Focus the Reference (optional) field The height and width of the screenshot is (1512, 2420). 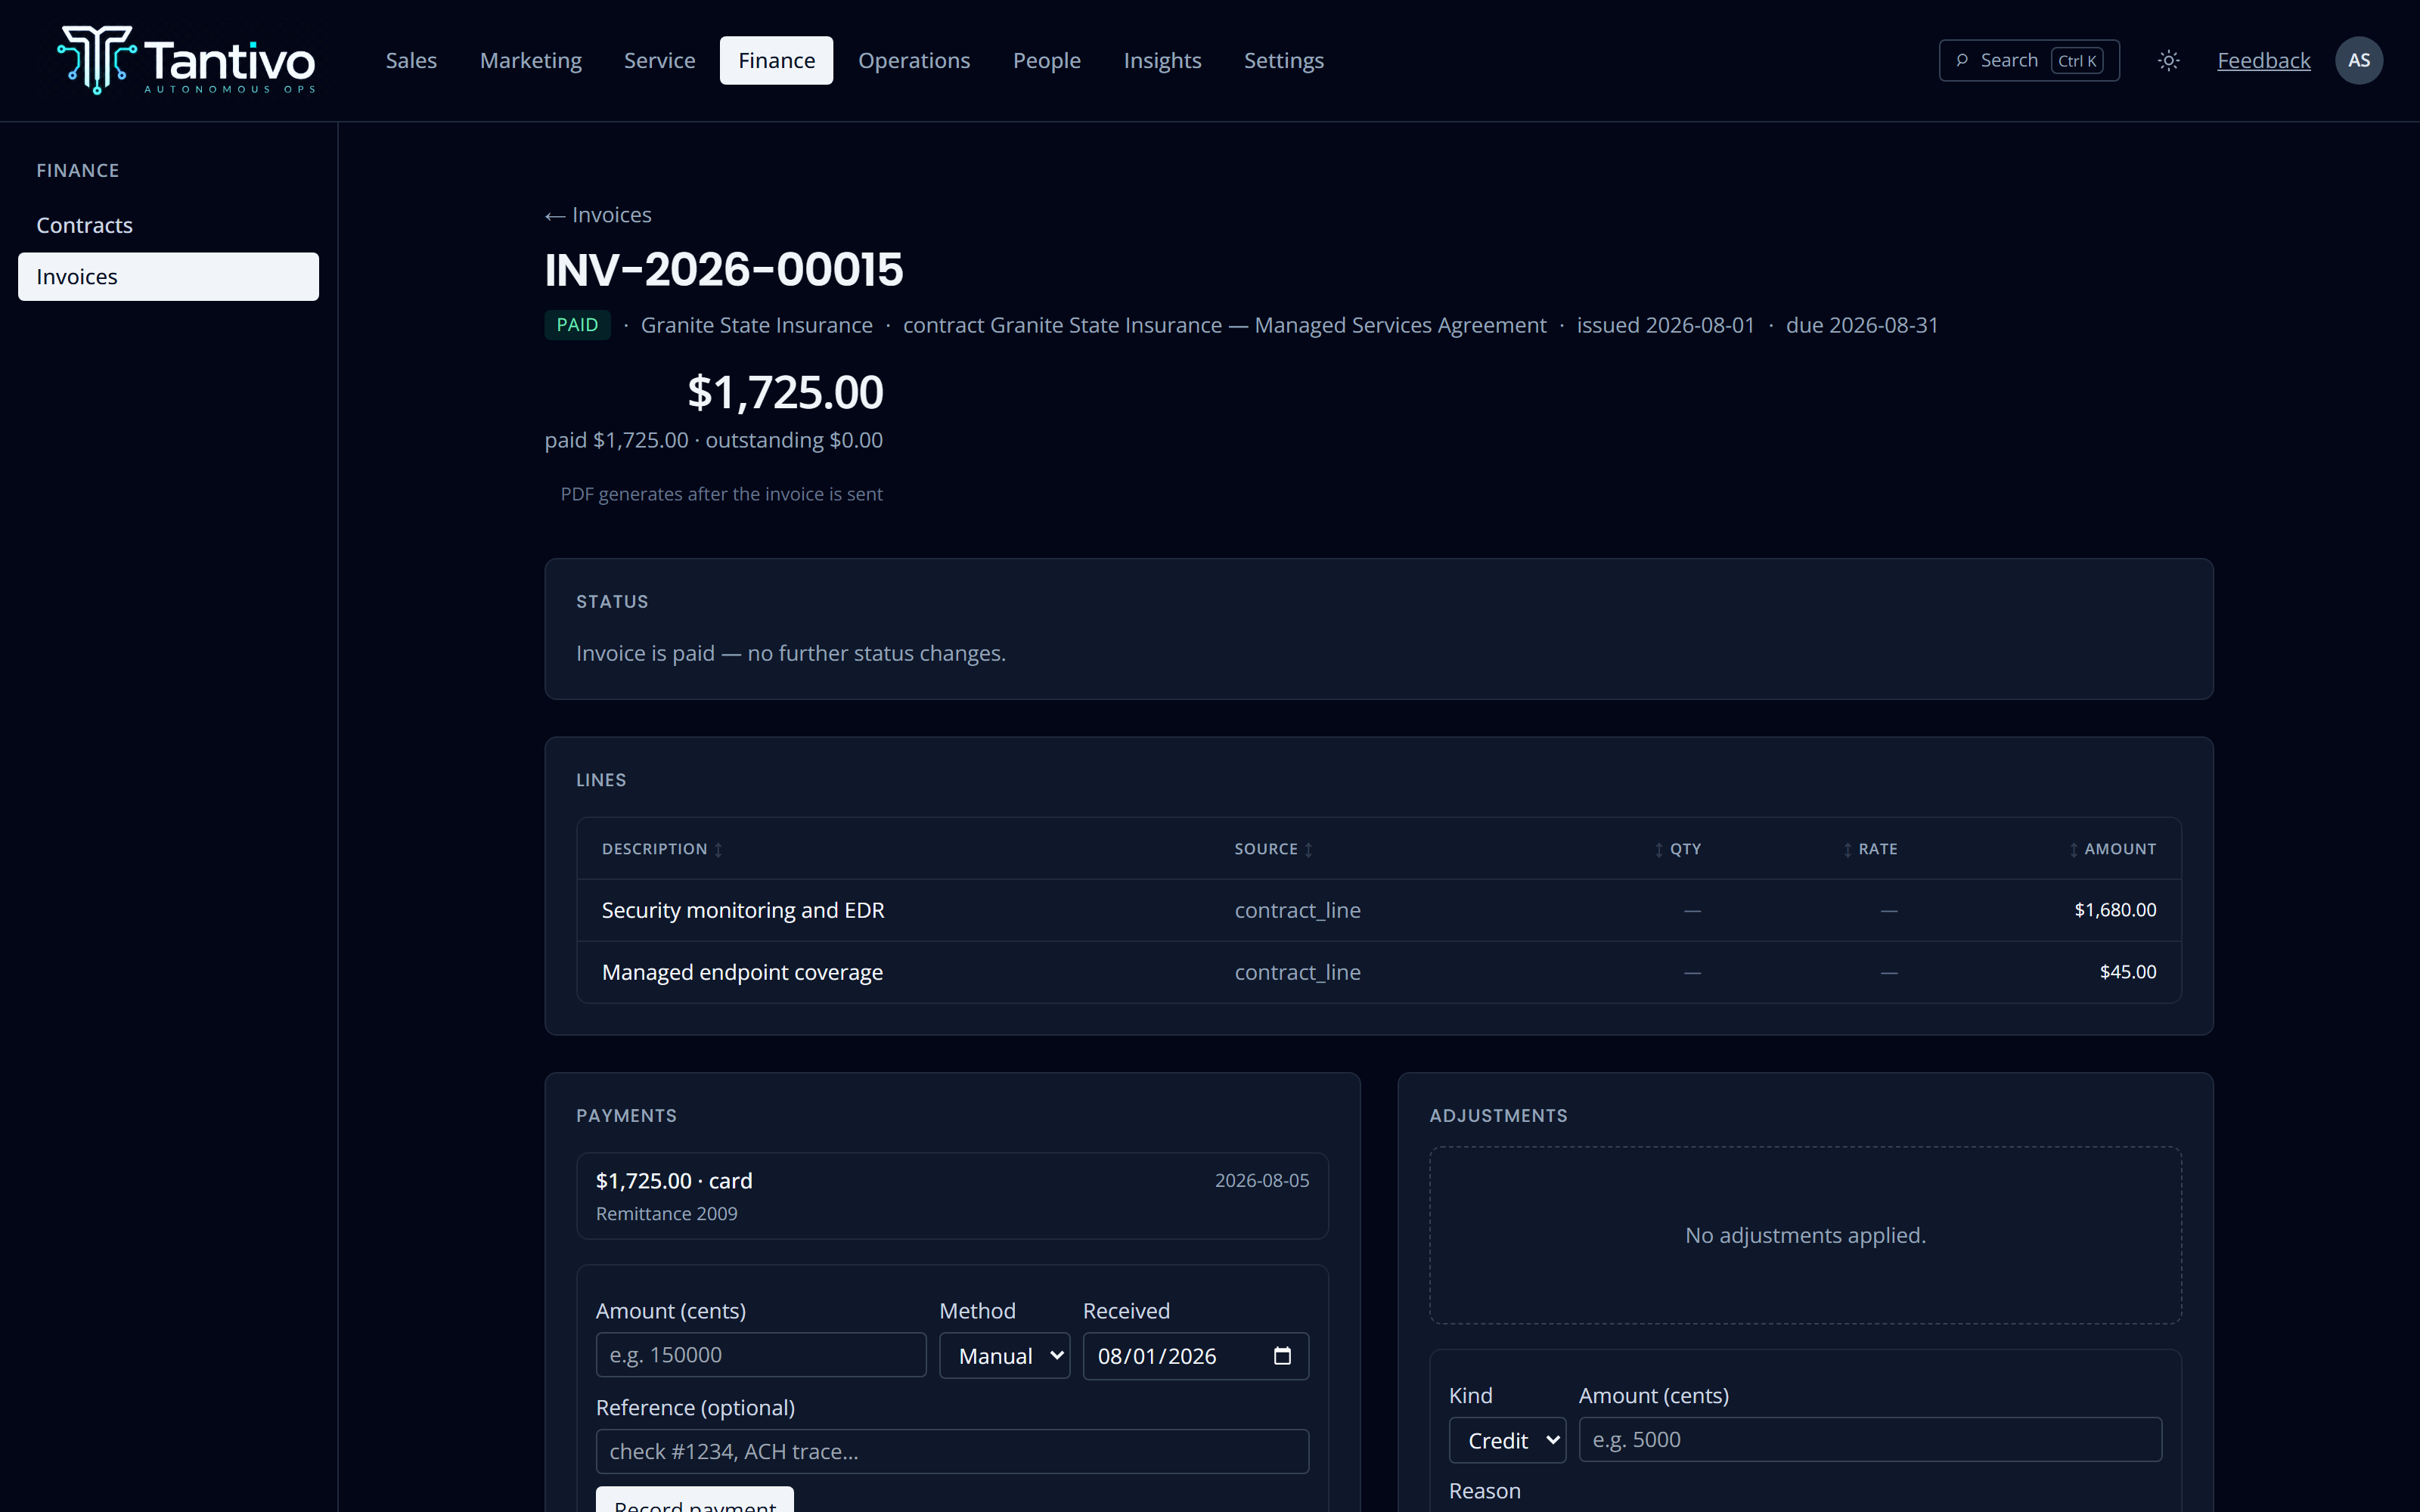[952, 1451]
